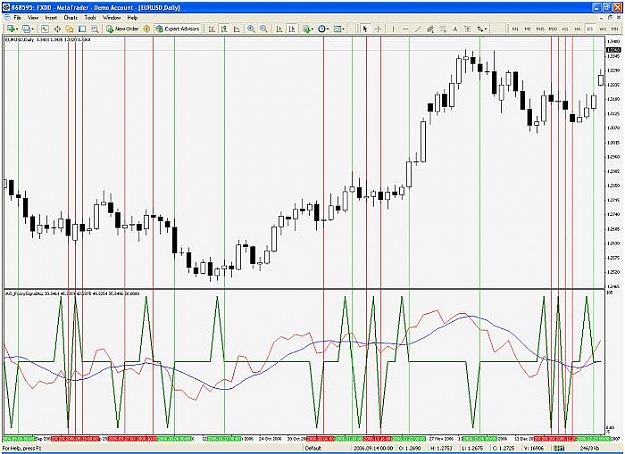Open the Strategy Tester icon
This screenshot has height=454, width=625.
(95, 29)
